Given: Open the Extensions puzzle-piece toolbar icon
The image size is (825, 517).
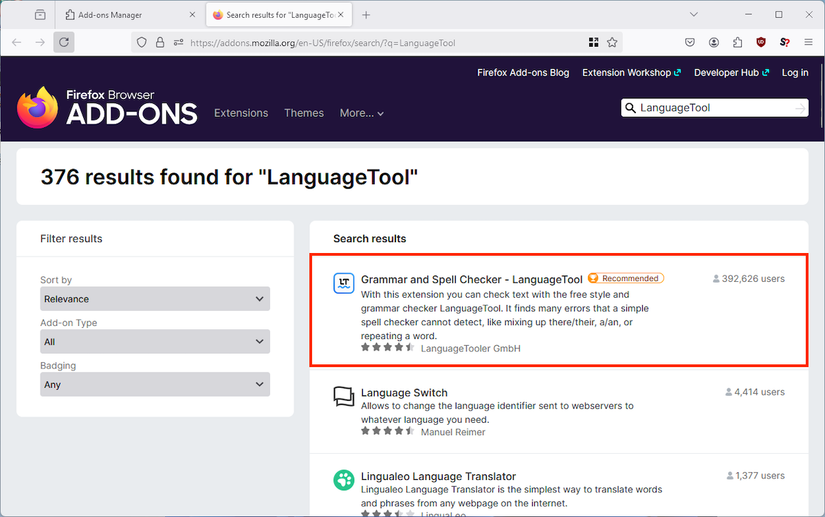Looking at the screenshot, I should click(737, 43).
